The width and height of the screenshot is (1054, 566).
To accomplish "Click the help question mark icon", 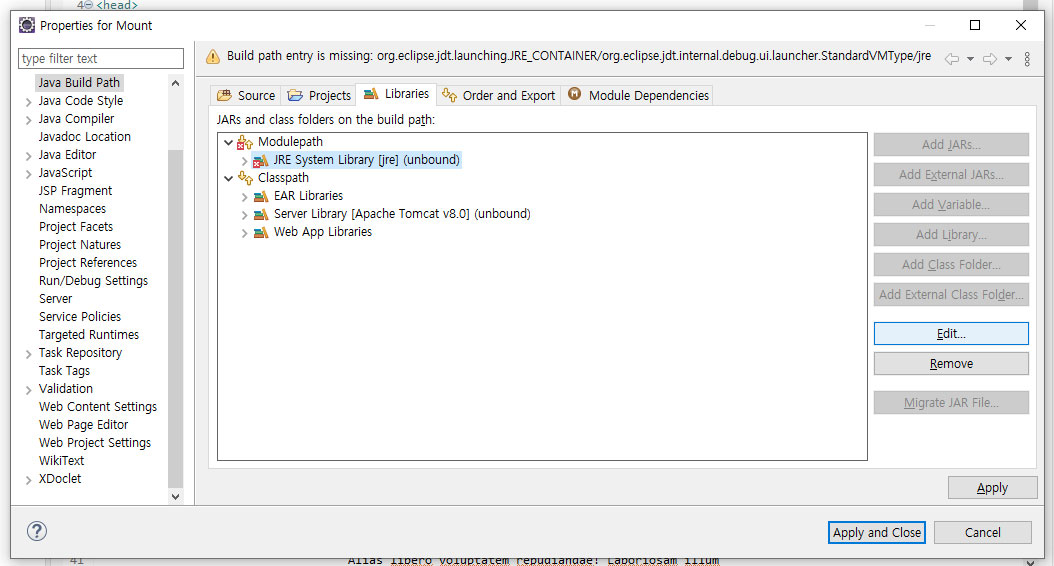I will coord(37,531).
